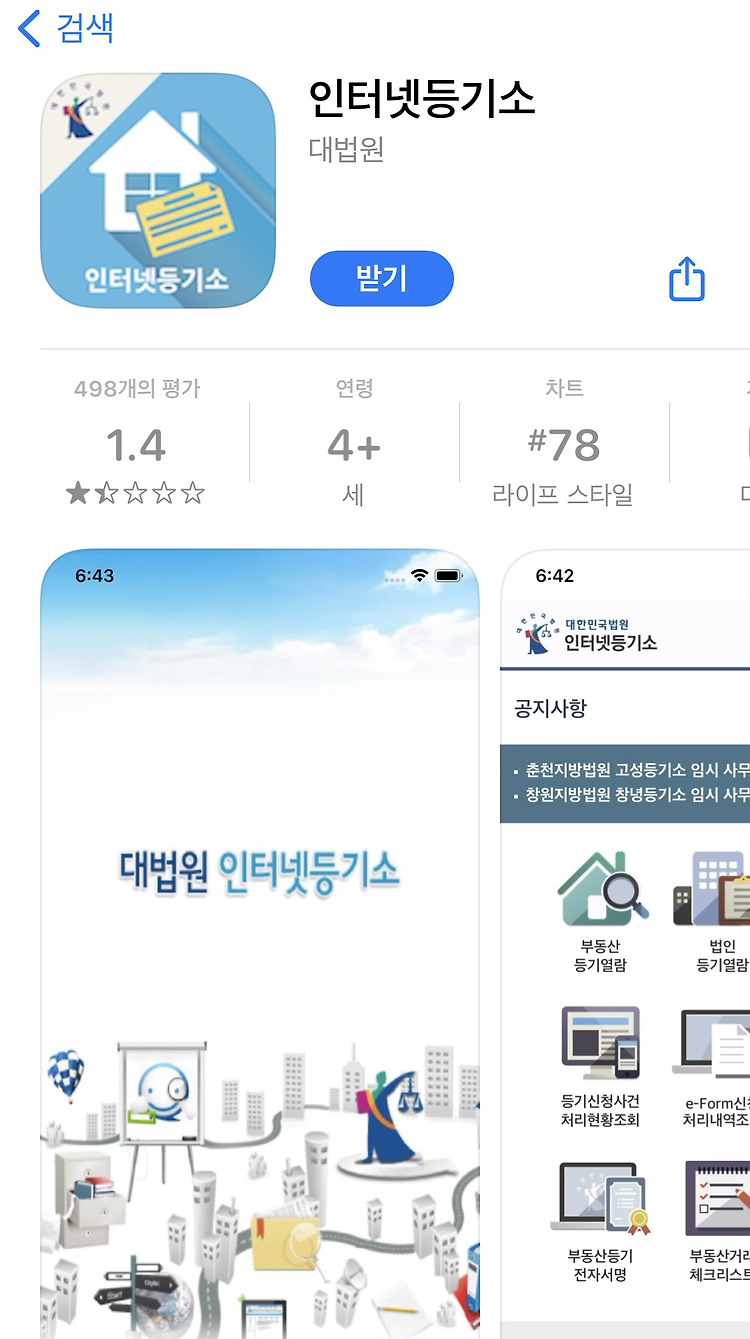The image size is (750, 1339).
Task: Open the #78 라이프 스타일 chart
Action: coord(563,444)
